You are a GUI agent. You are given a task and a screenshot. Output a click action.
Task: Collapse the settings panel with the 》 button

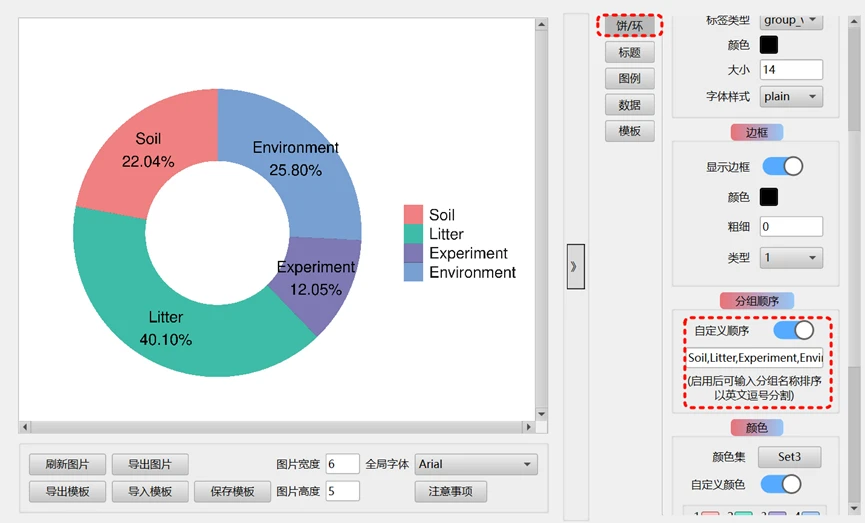[575, 266]
